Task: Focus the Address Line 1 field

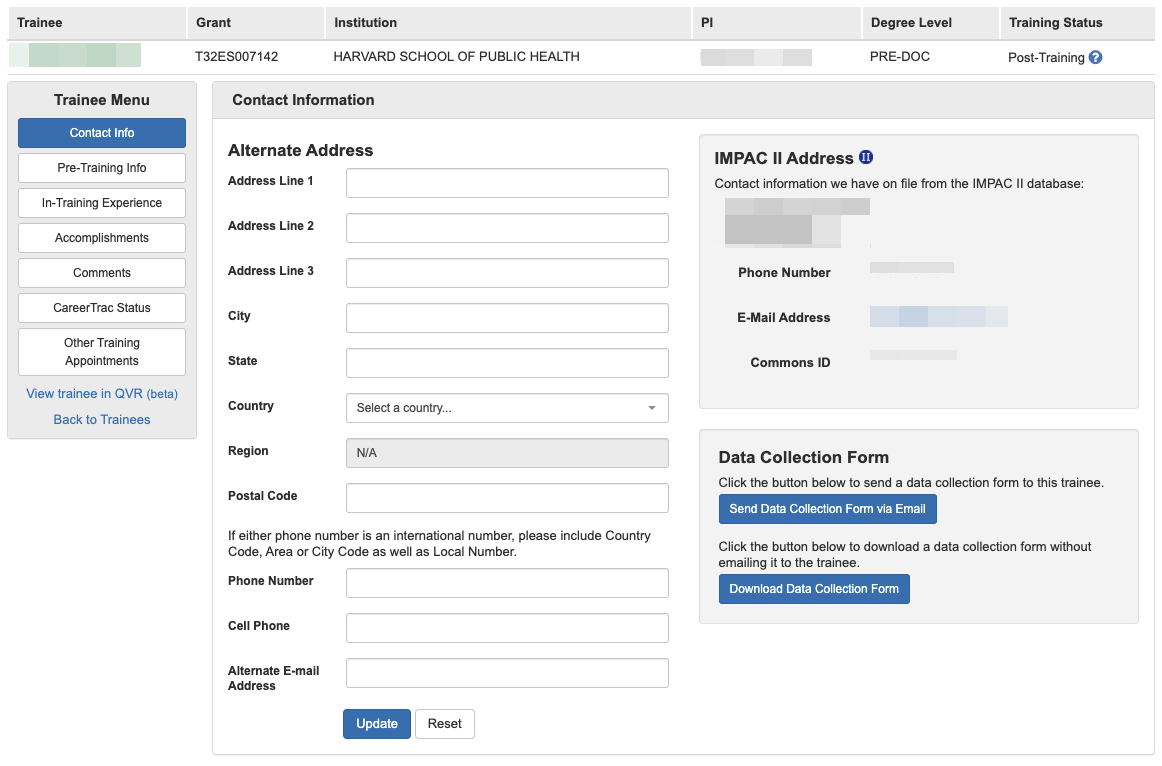Action: [x=507, y=183]
